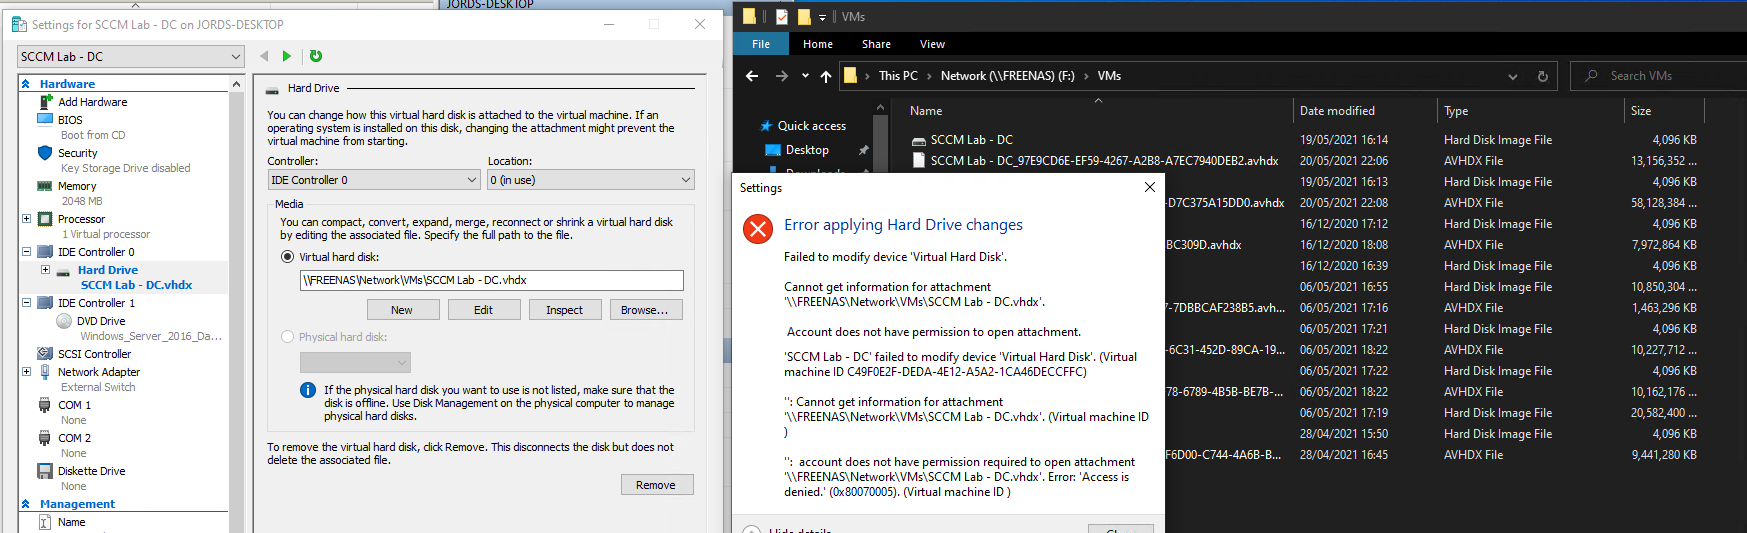This screenshot has width=1747, height=533.
Task: Click the green Start virtual machine arrow
Action: [x=287, y=56]
